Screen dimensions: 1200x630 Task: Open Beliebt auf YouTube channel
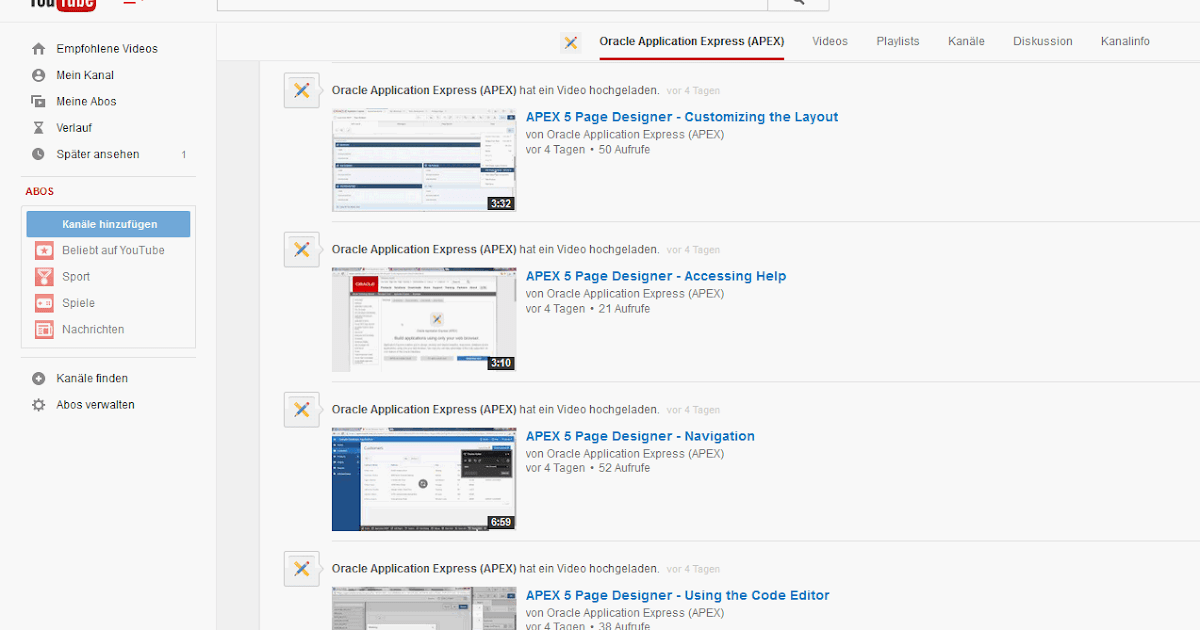[113, 250]
